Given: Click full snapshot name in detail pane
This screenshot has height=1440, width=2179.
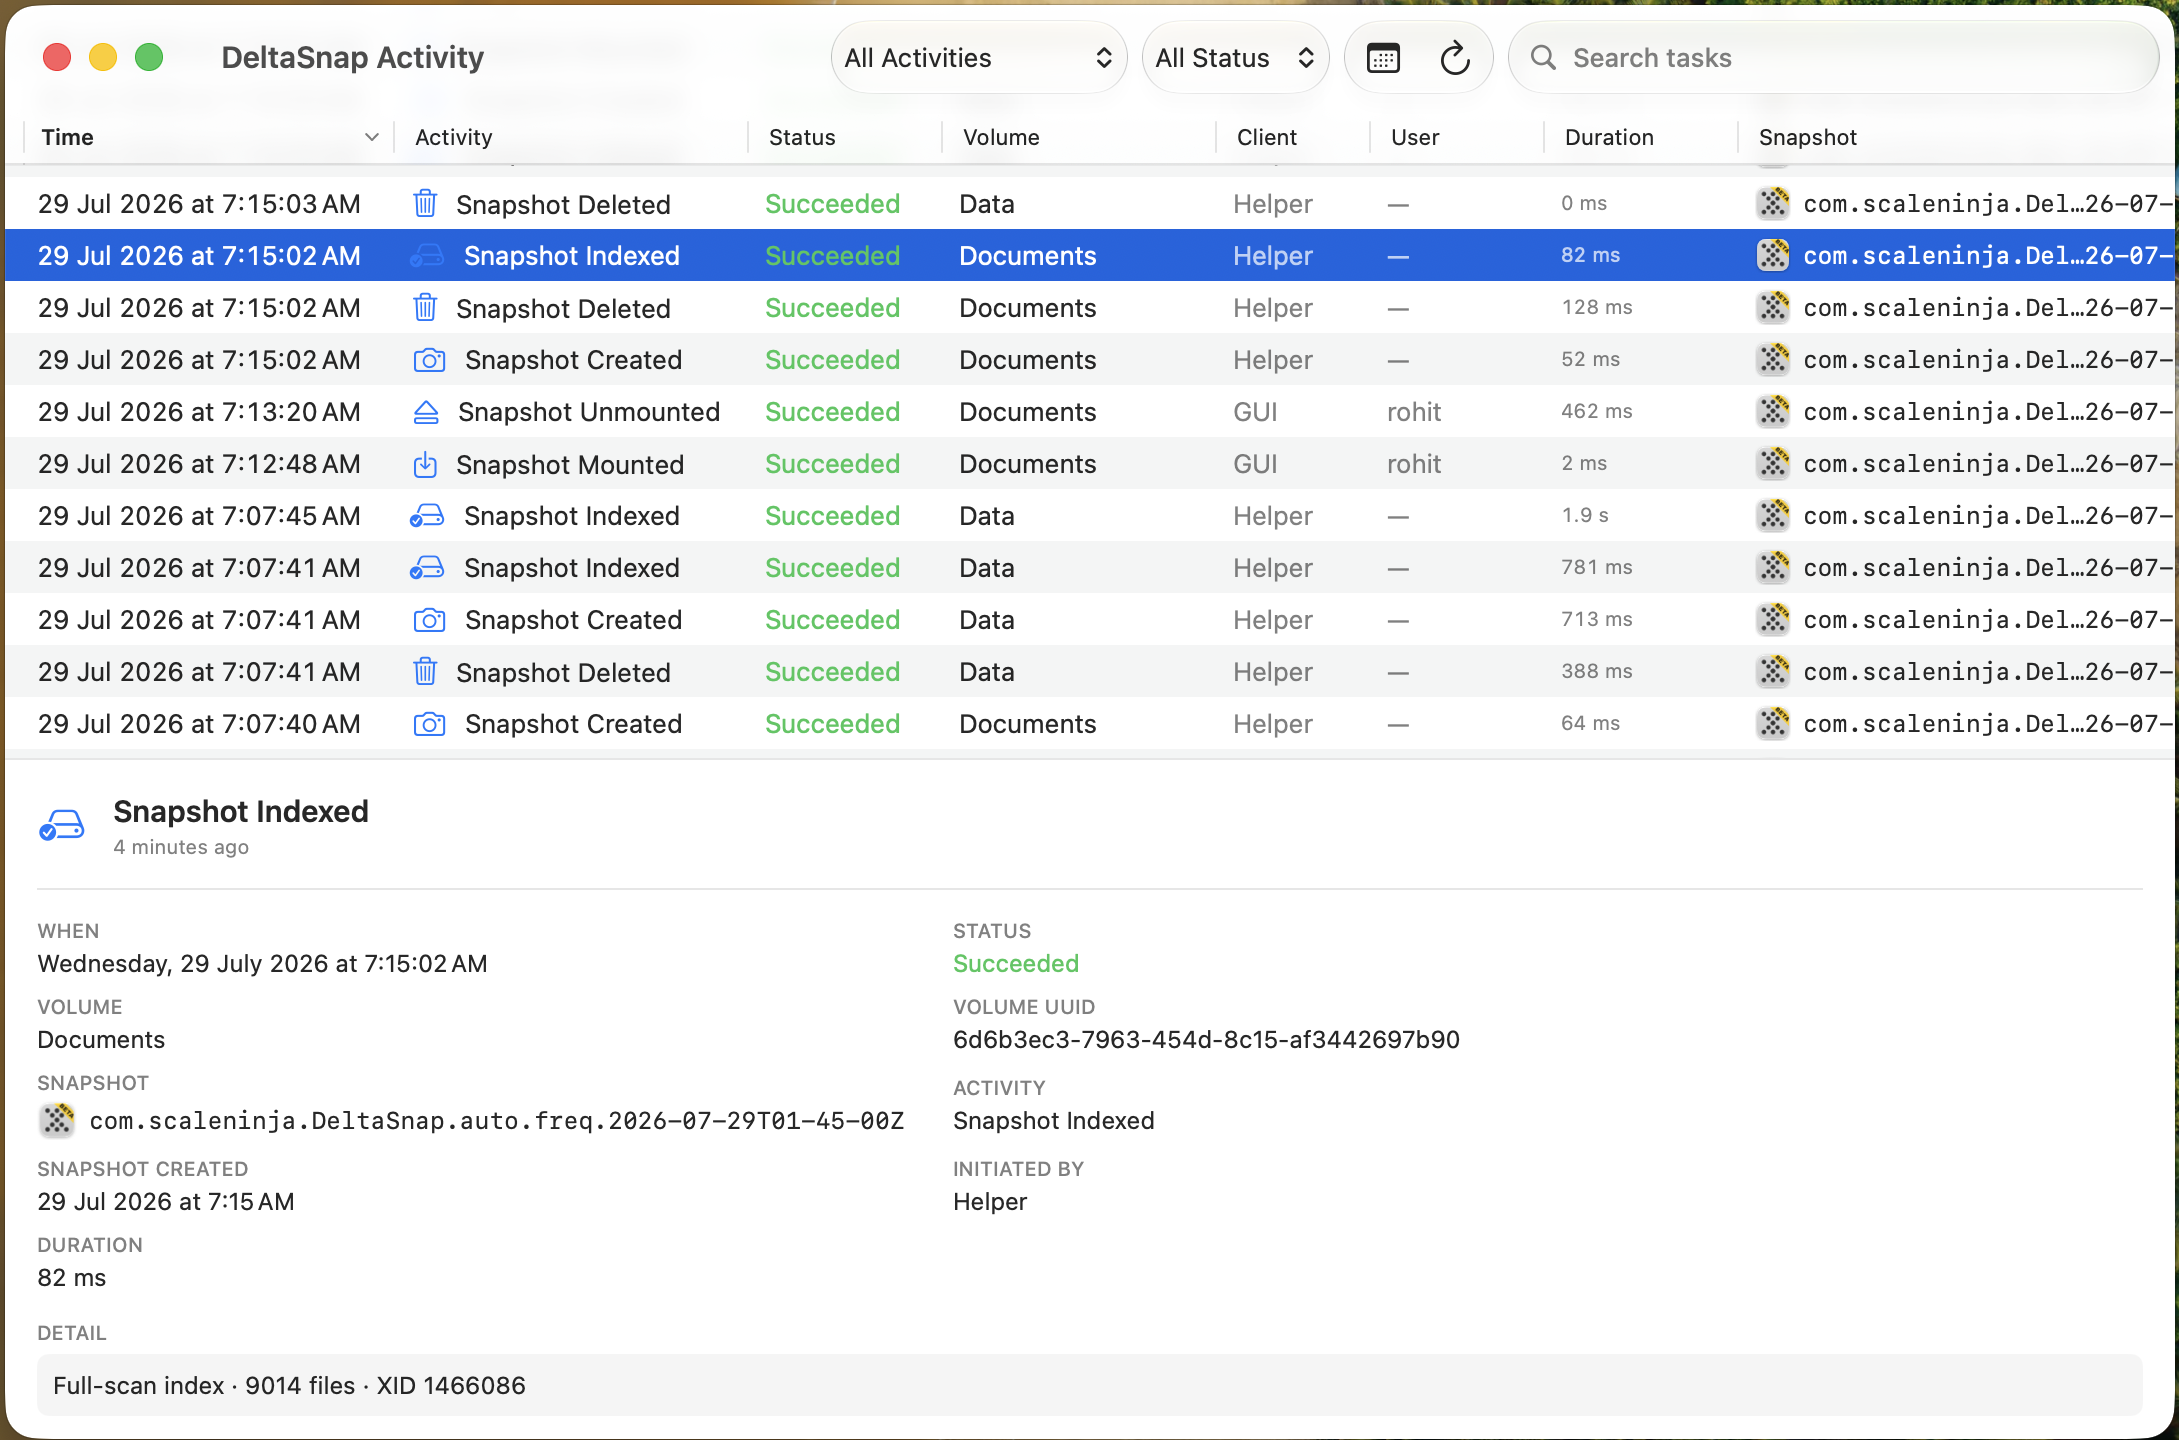Looking at the screenshot, I should pos(497,1121).
